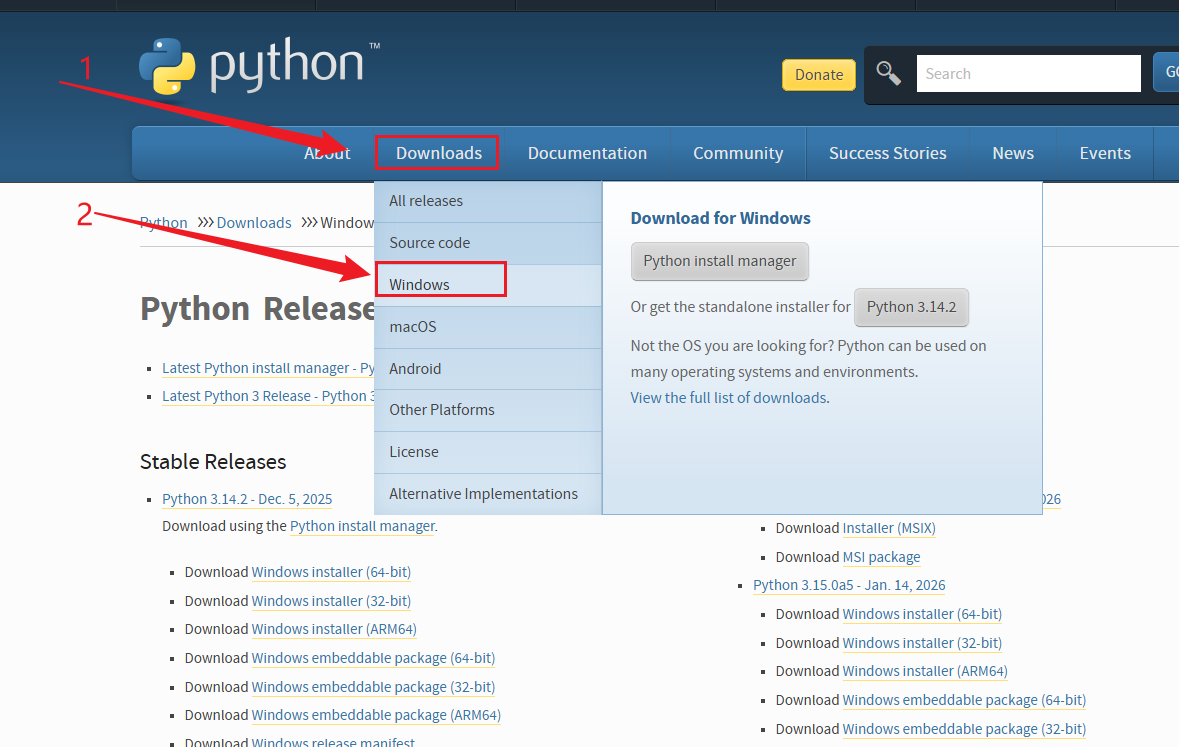Download 3.15.0a5 Windows installer (32-bit)
1179x747 pixels.
click(922, 643)
